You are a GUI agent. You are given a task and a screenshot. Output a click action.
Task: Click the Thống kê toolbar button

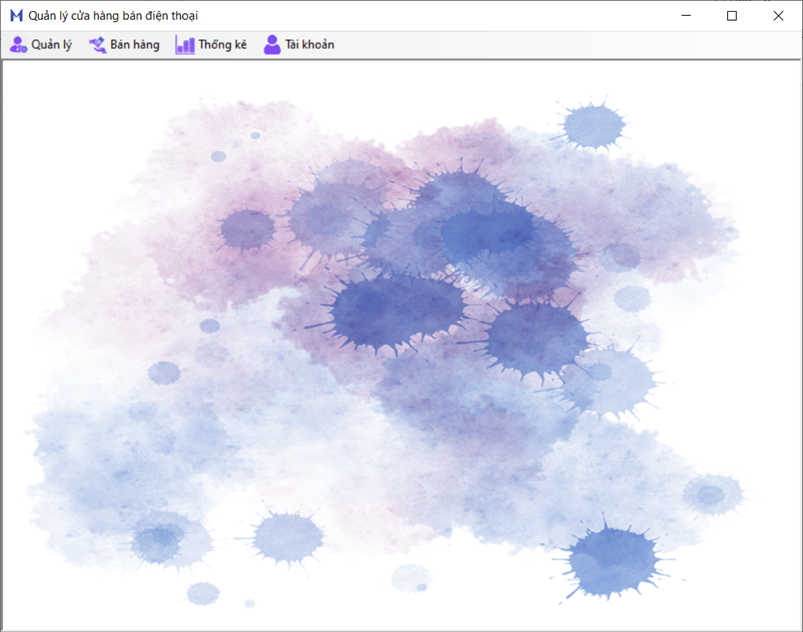[211, 44]
